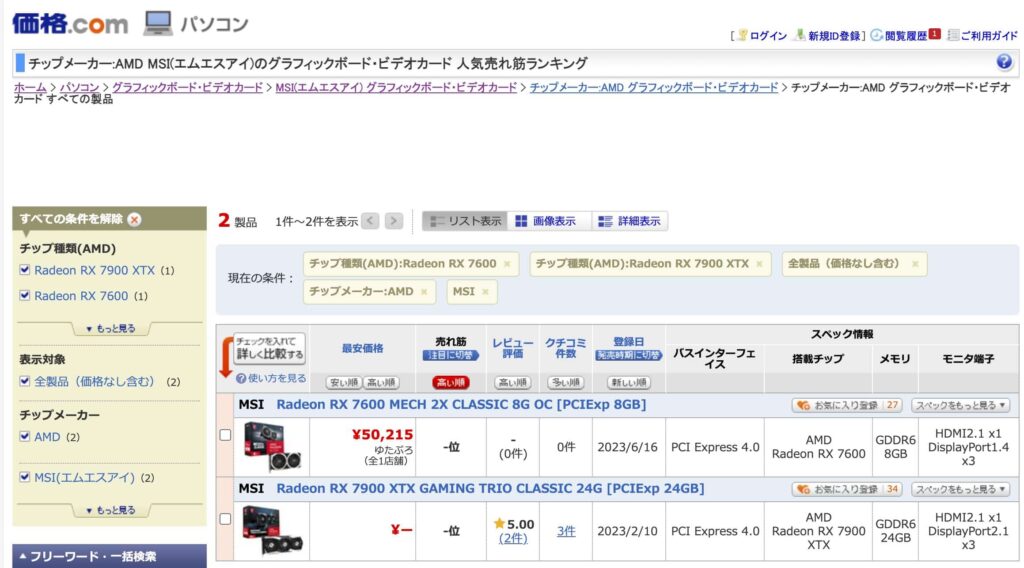Tick the compare checkbox for RX 7600 MECH
This screenshot has width=1024, height=568.
(225, 435)
